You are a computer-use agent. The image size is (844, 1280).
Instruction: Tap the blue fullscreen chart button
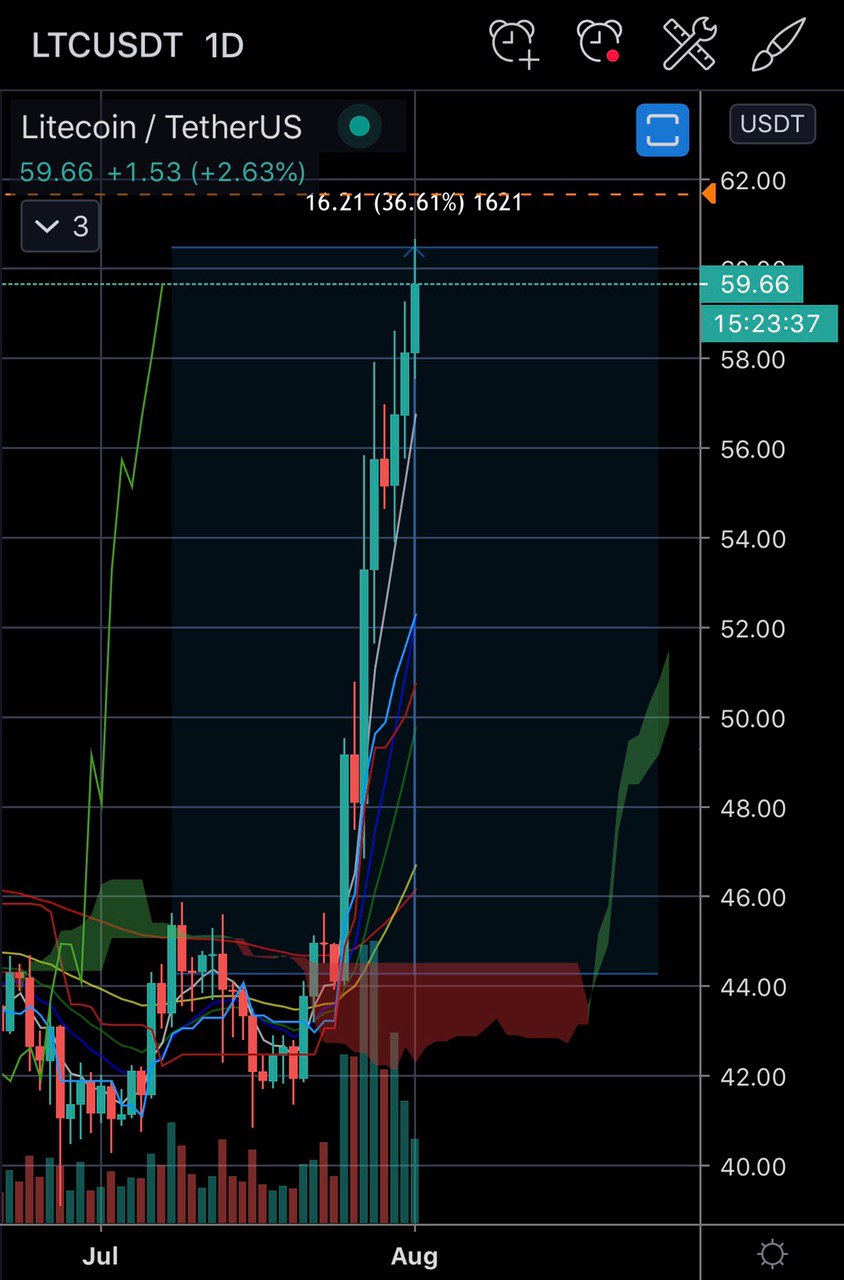point(663,130)
